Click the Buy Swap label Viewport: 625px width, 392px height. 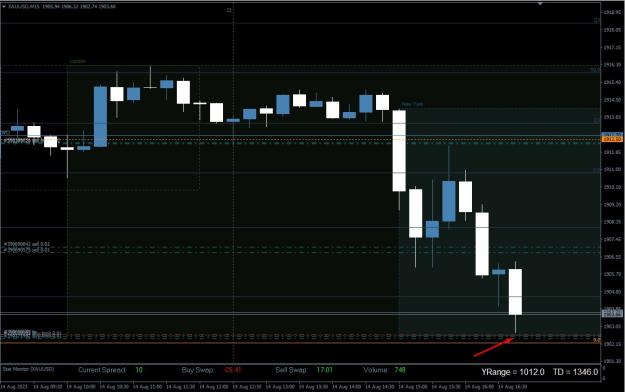[198, 370]
